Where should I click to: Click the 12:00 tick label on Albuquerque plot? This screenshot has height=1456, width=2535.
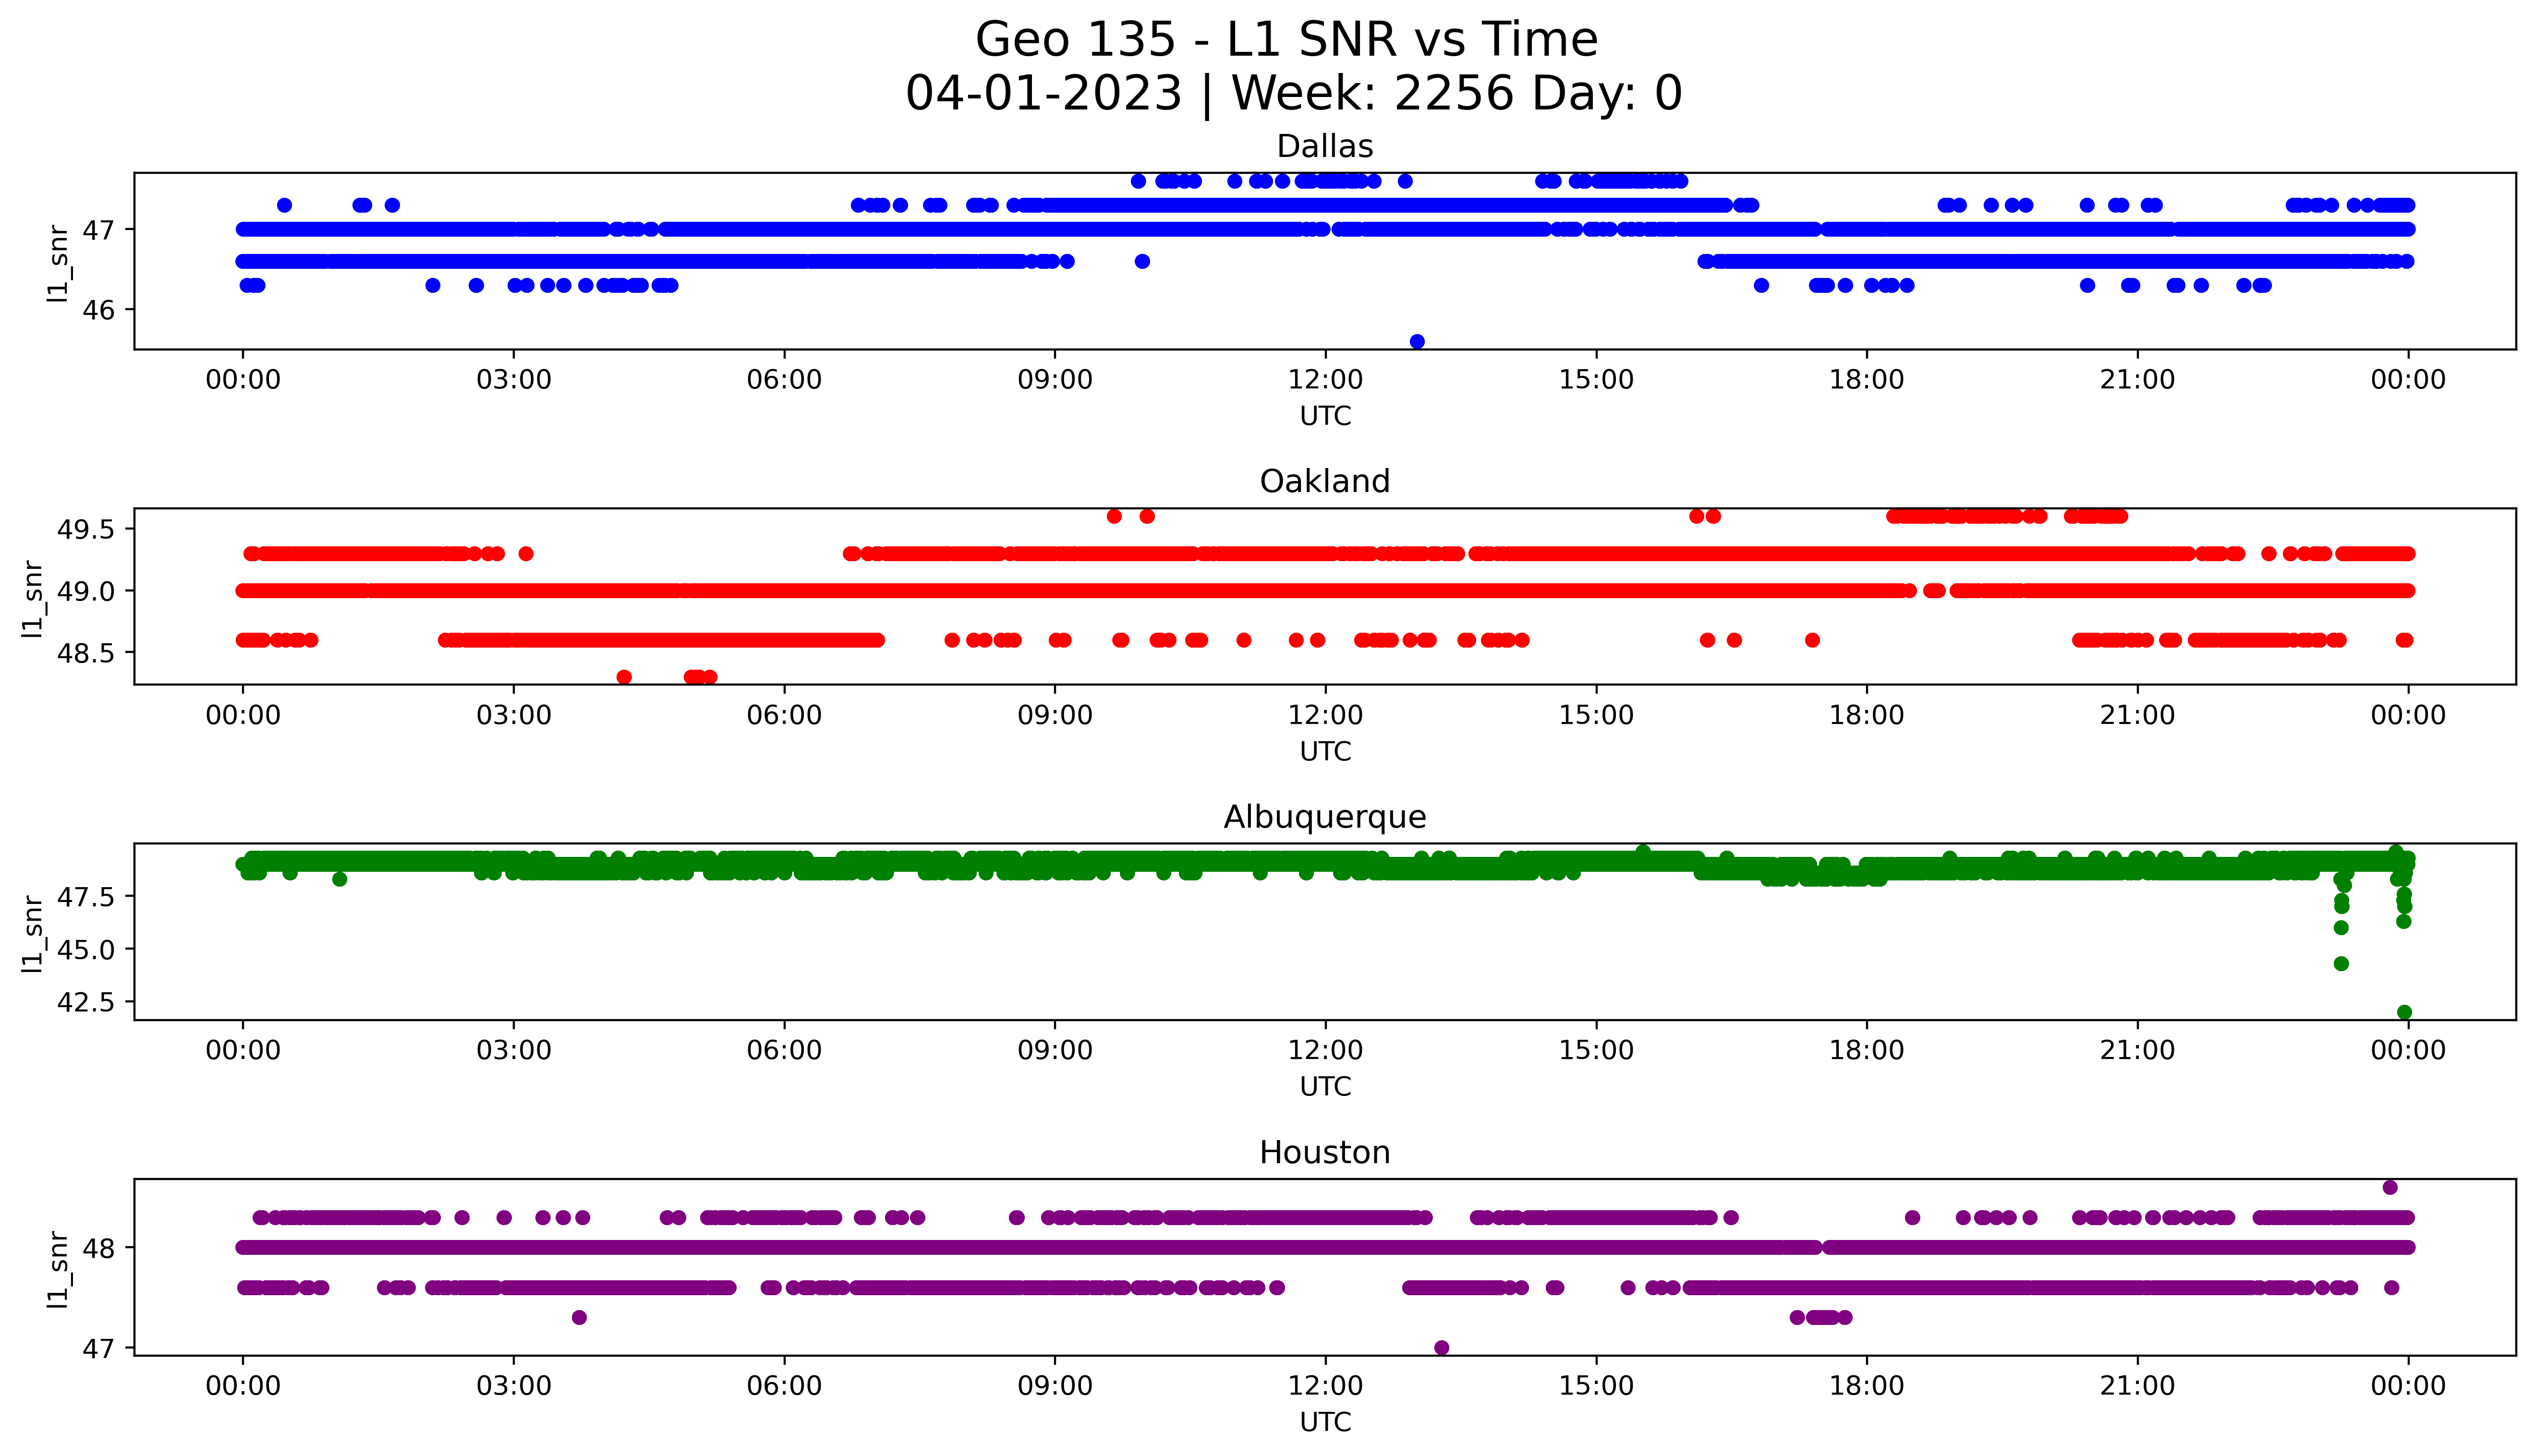tap(1326, 1050)
